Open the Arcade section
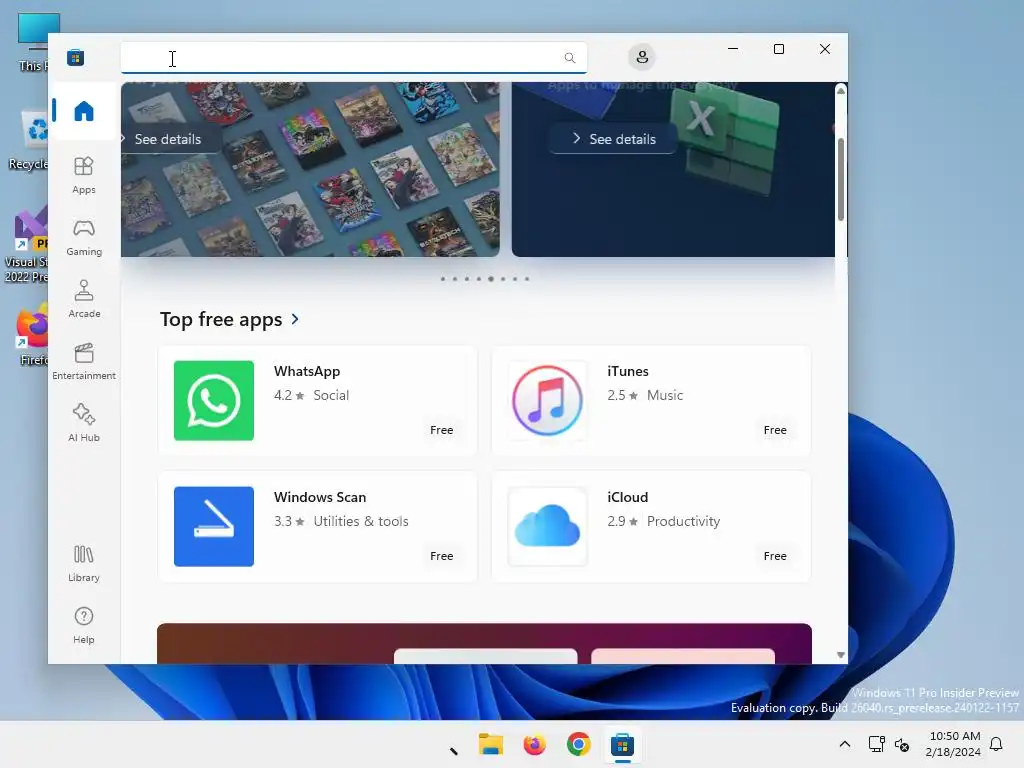 (x=84, y=300)
